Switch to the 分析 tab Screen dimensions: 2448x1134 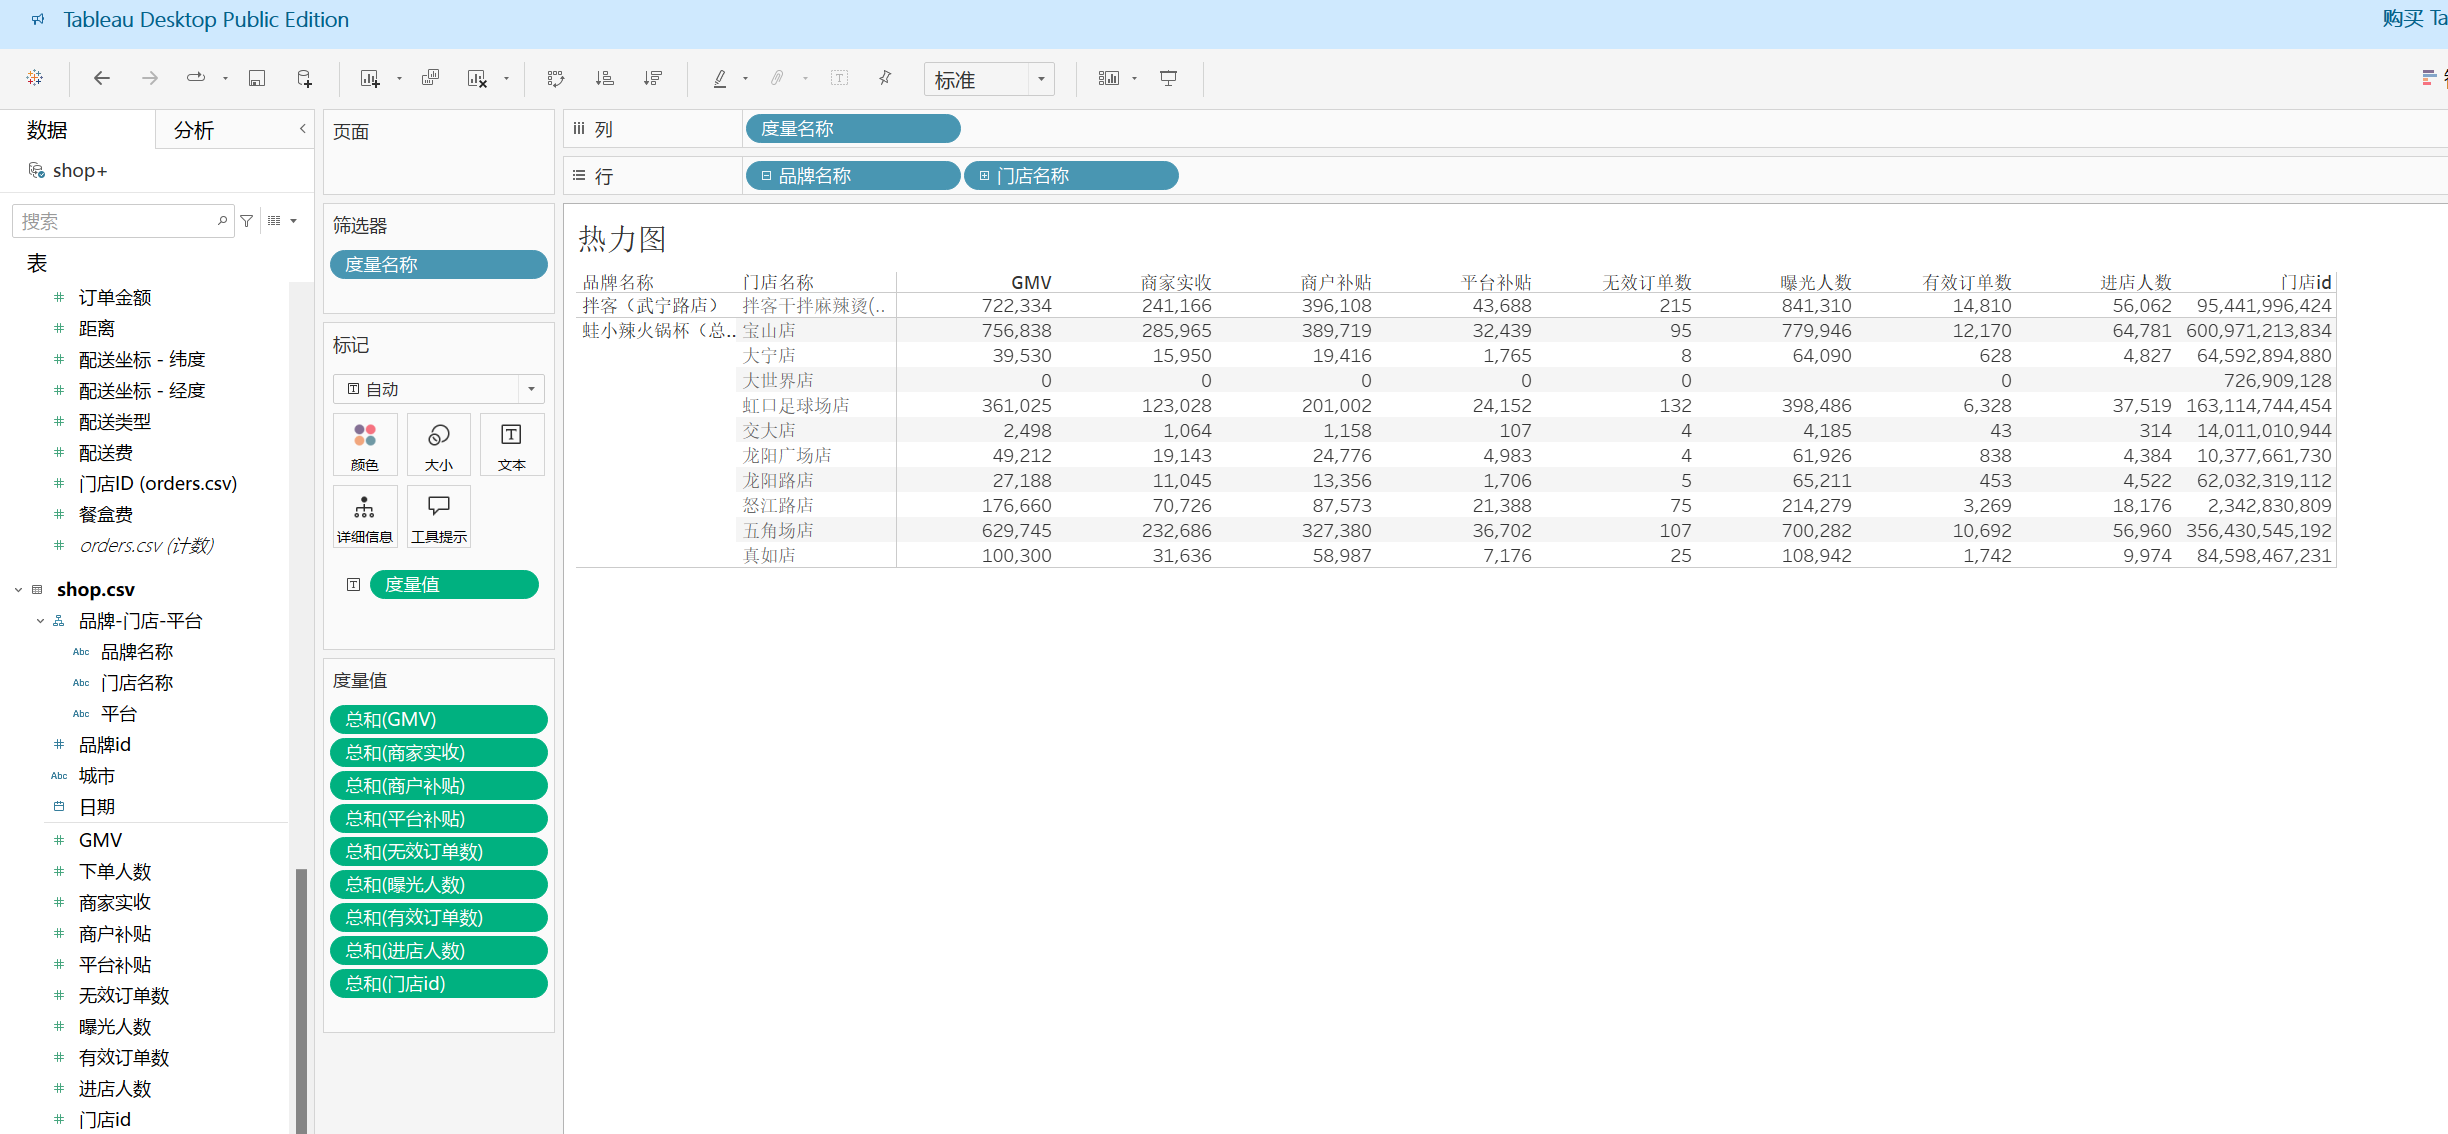(194, 130)
